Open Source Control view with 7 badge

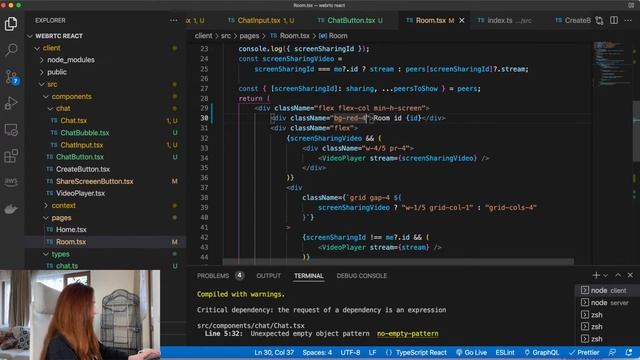[x=11, y=77]
